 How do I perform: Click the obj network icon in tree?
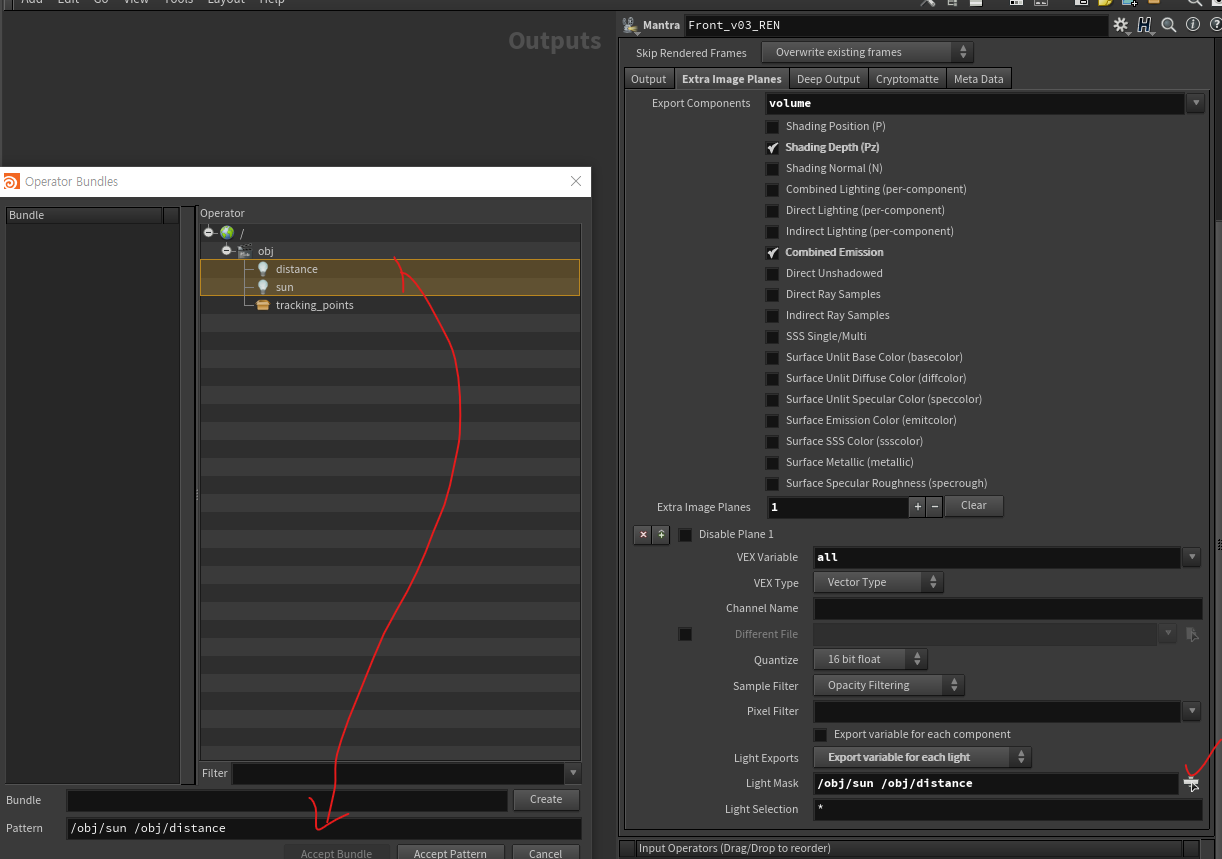click(x=245, y=251)
